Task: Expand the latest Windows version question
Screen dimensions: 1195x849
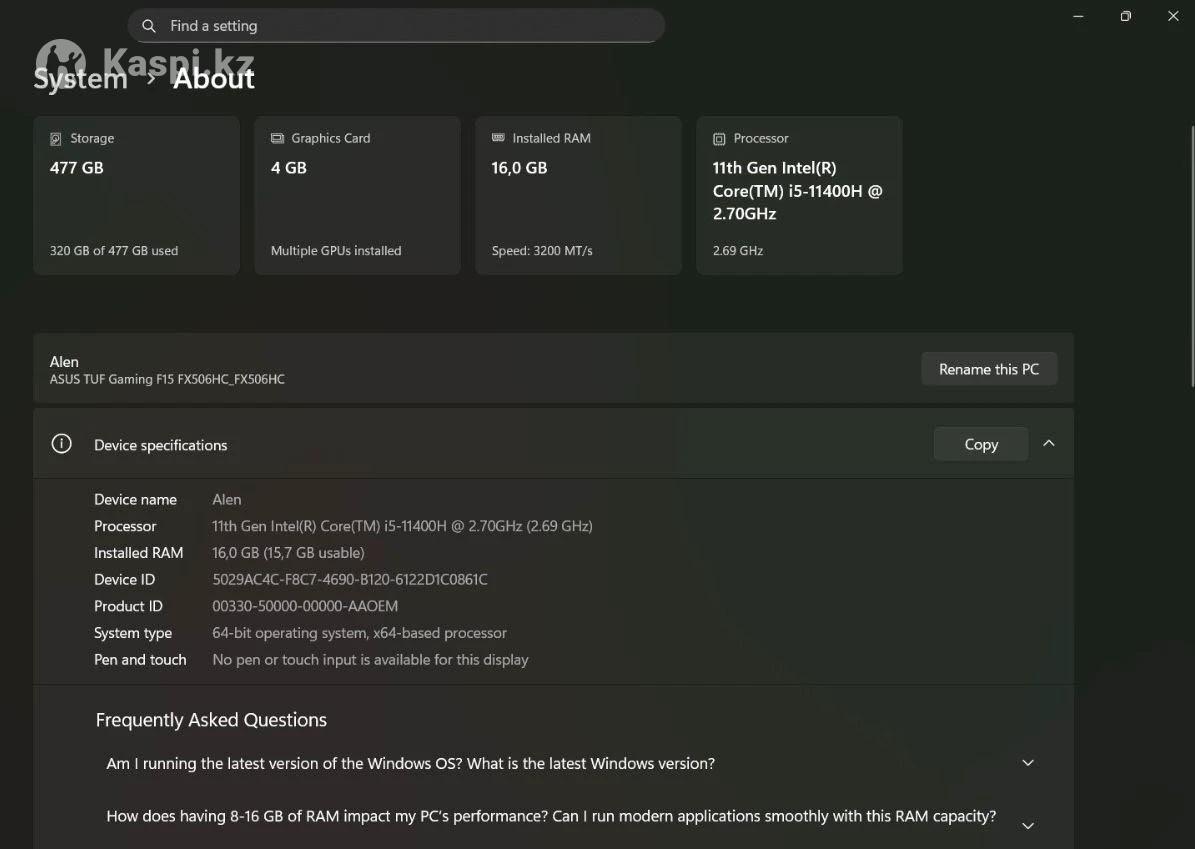Action: (x=1028, y=763)
